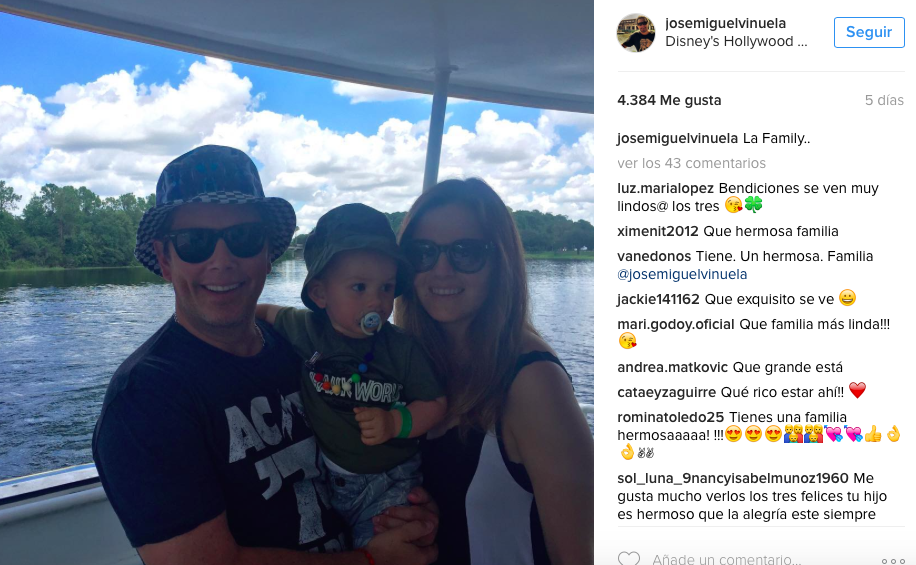This screenshot has height=565, width=916.
Task: Open andrea.matkovic commenter profile
Action: coord(672,368)
